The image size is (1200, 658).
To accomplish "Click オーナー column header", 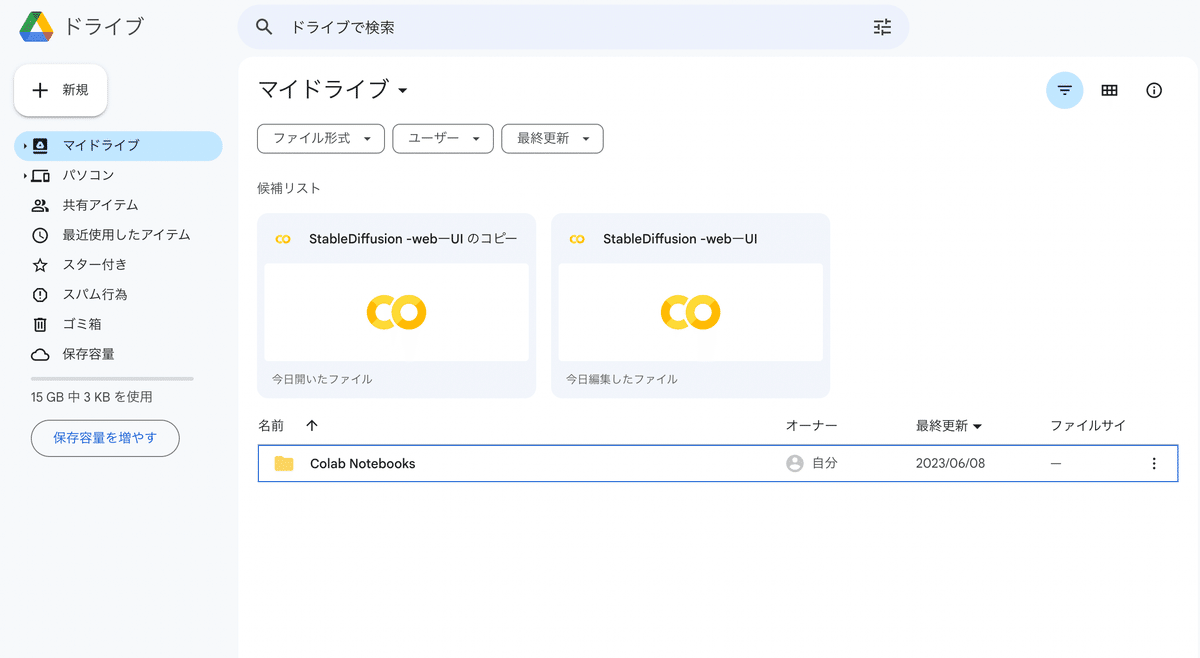I will pyautogui.click(x=811, y=425).
